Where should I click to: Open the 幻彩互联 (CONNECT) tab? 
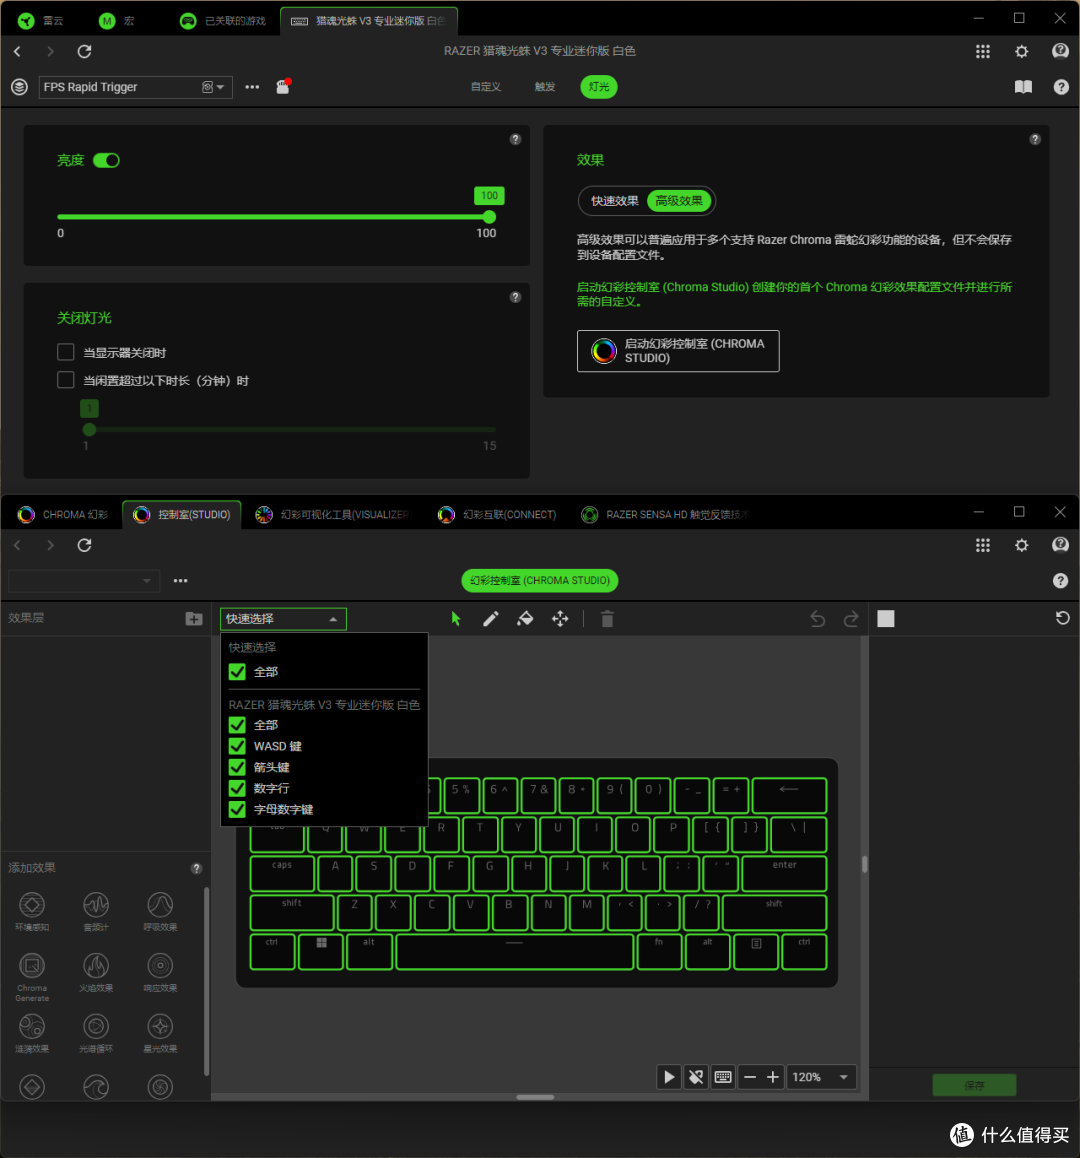[x=497, y=515]
